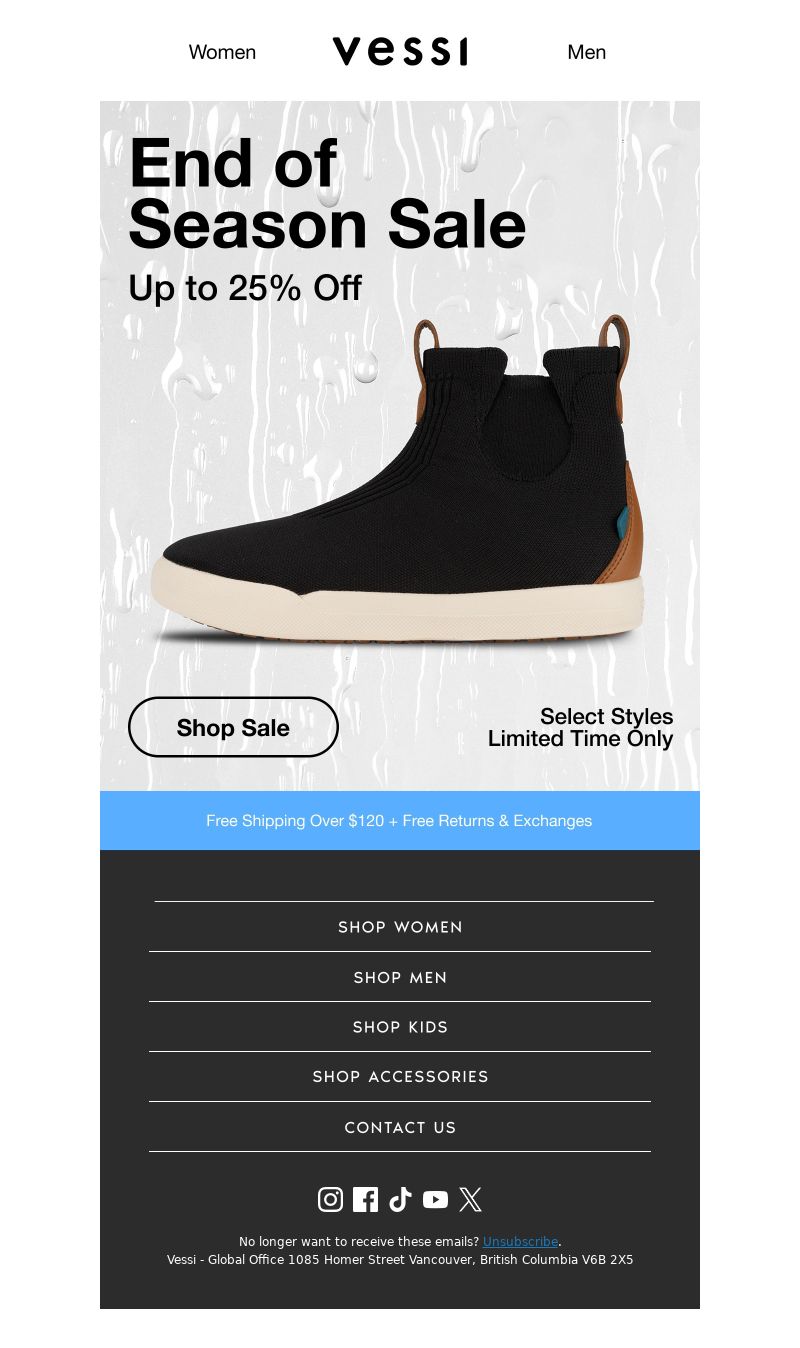
Task: Click the Select Styles Limited Time Only text
Action: click(x=580, y=728)
